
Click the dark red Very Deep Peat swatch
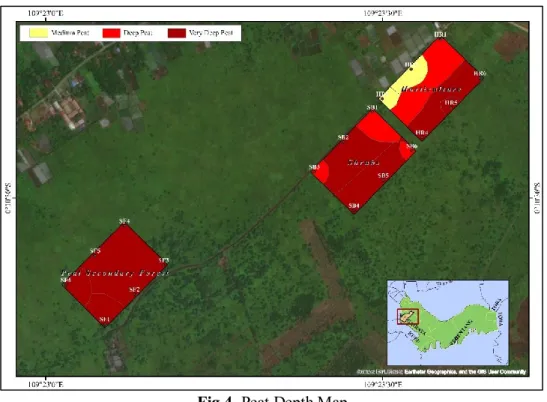pyautogui.click(x=177, y=33)
